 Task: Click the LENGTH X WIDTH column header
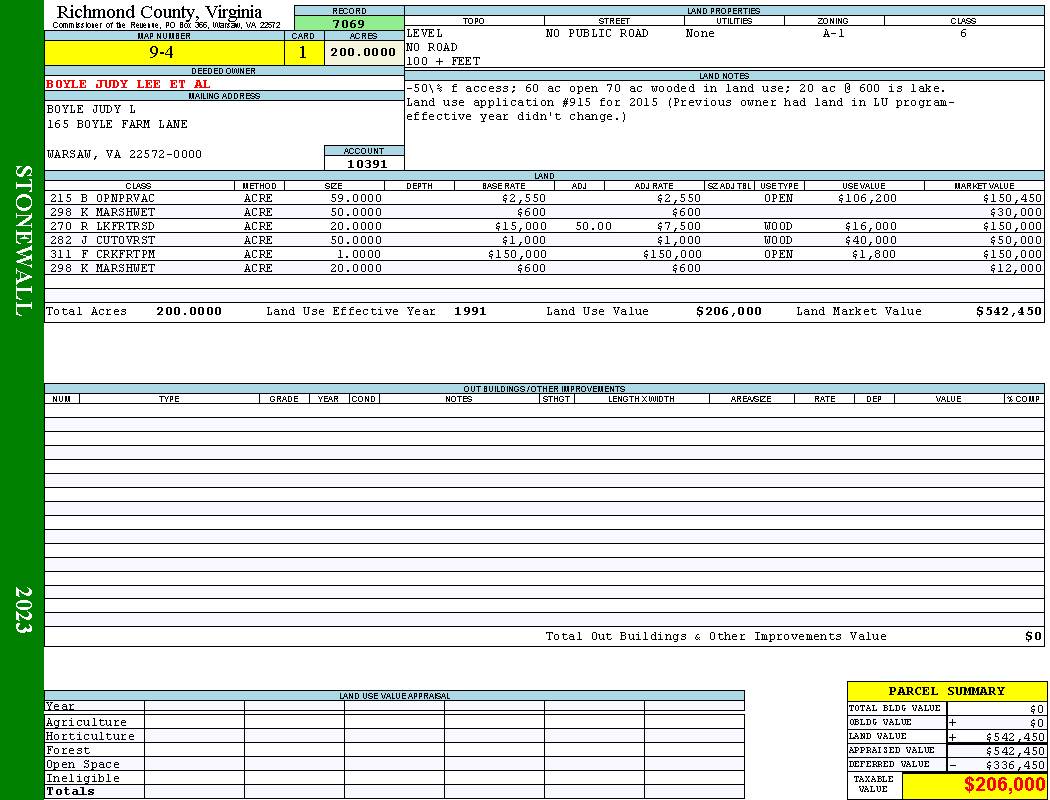[641, 399]
